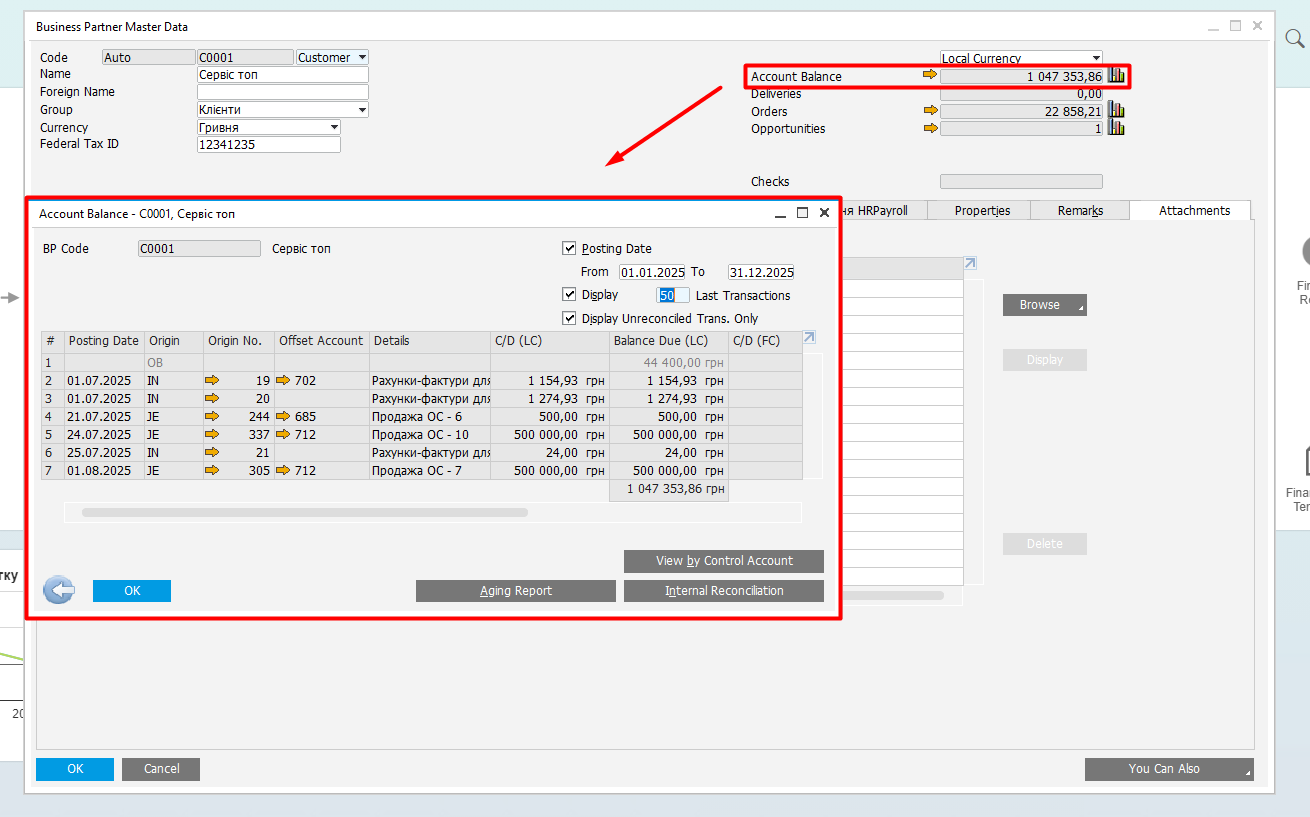Toggle the Posting Date checkbox
The height and width of the screenshot is (817, 1310).
tap(570, 248)
